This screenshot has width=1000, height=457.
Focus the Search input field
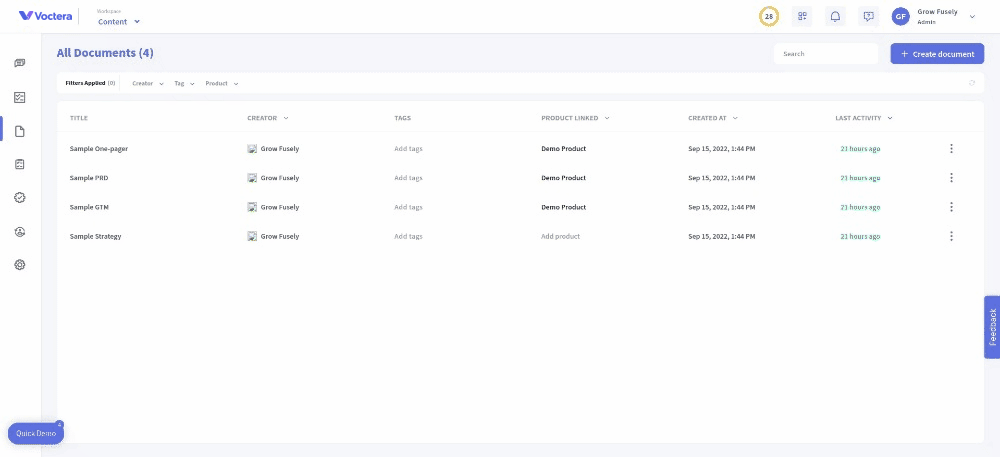coord(826,54)
